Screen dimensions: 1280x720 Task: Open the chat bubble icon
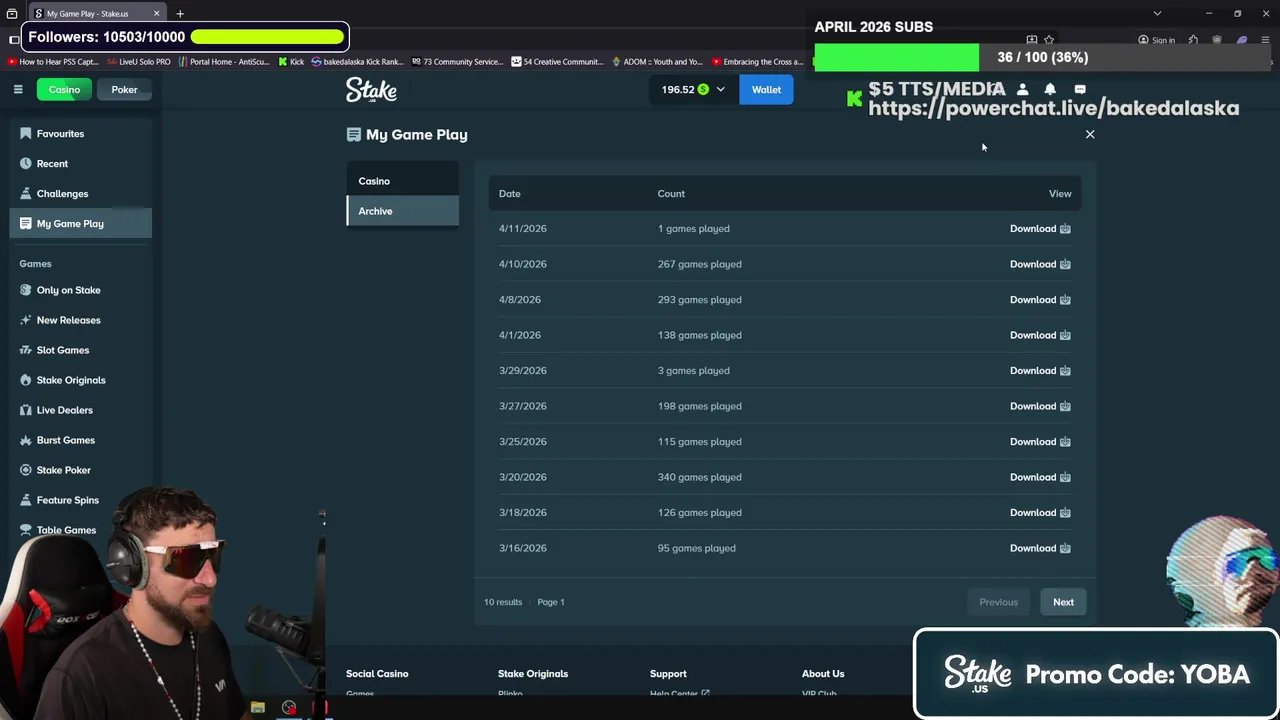(x=1080, y=89)
